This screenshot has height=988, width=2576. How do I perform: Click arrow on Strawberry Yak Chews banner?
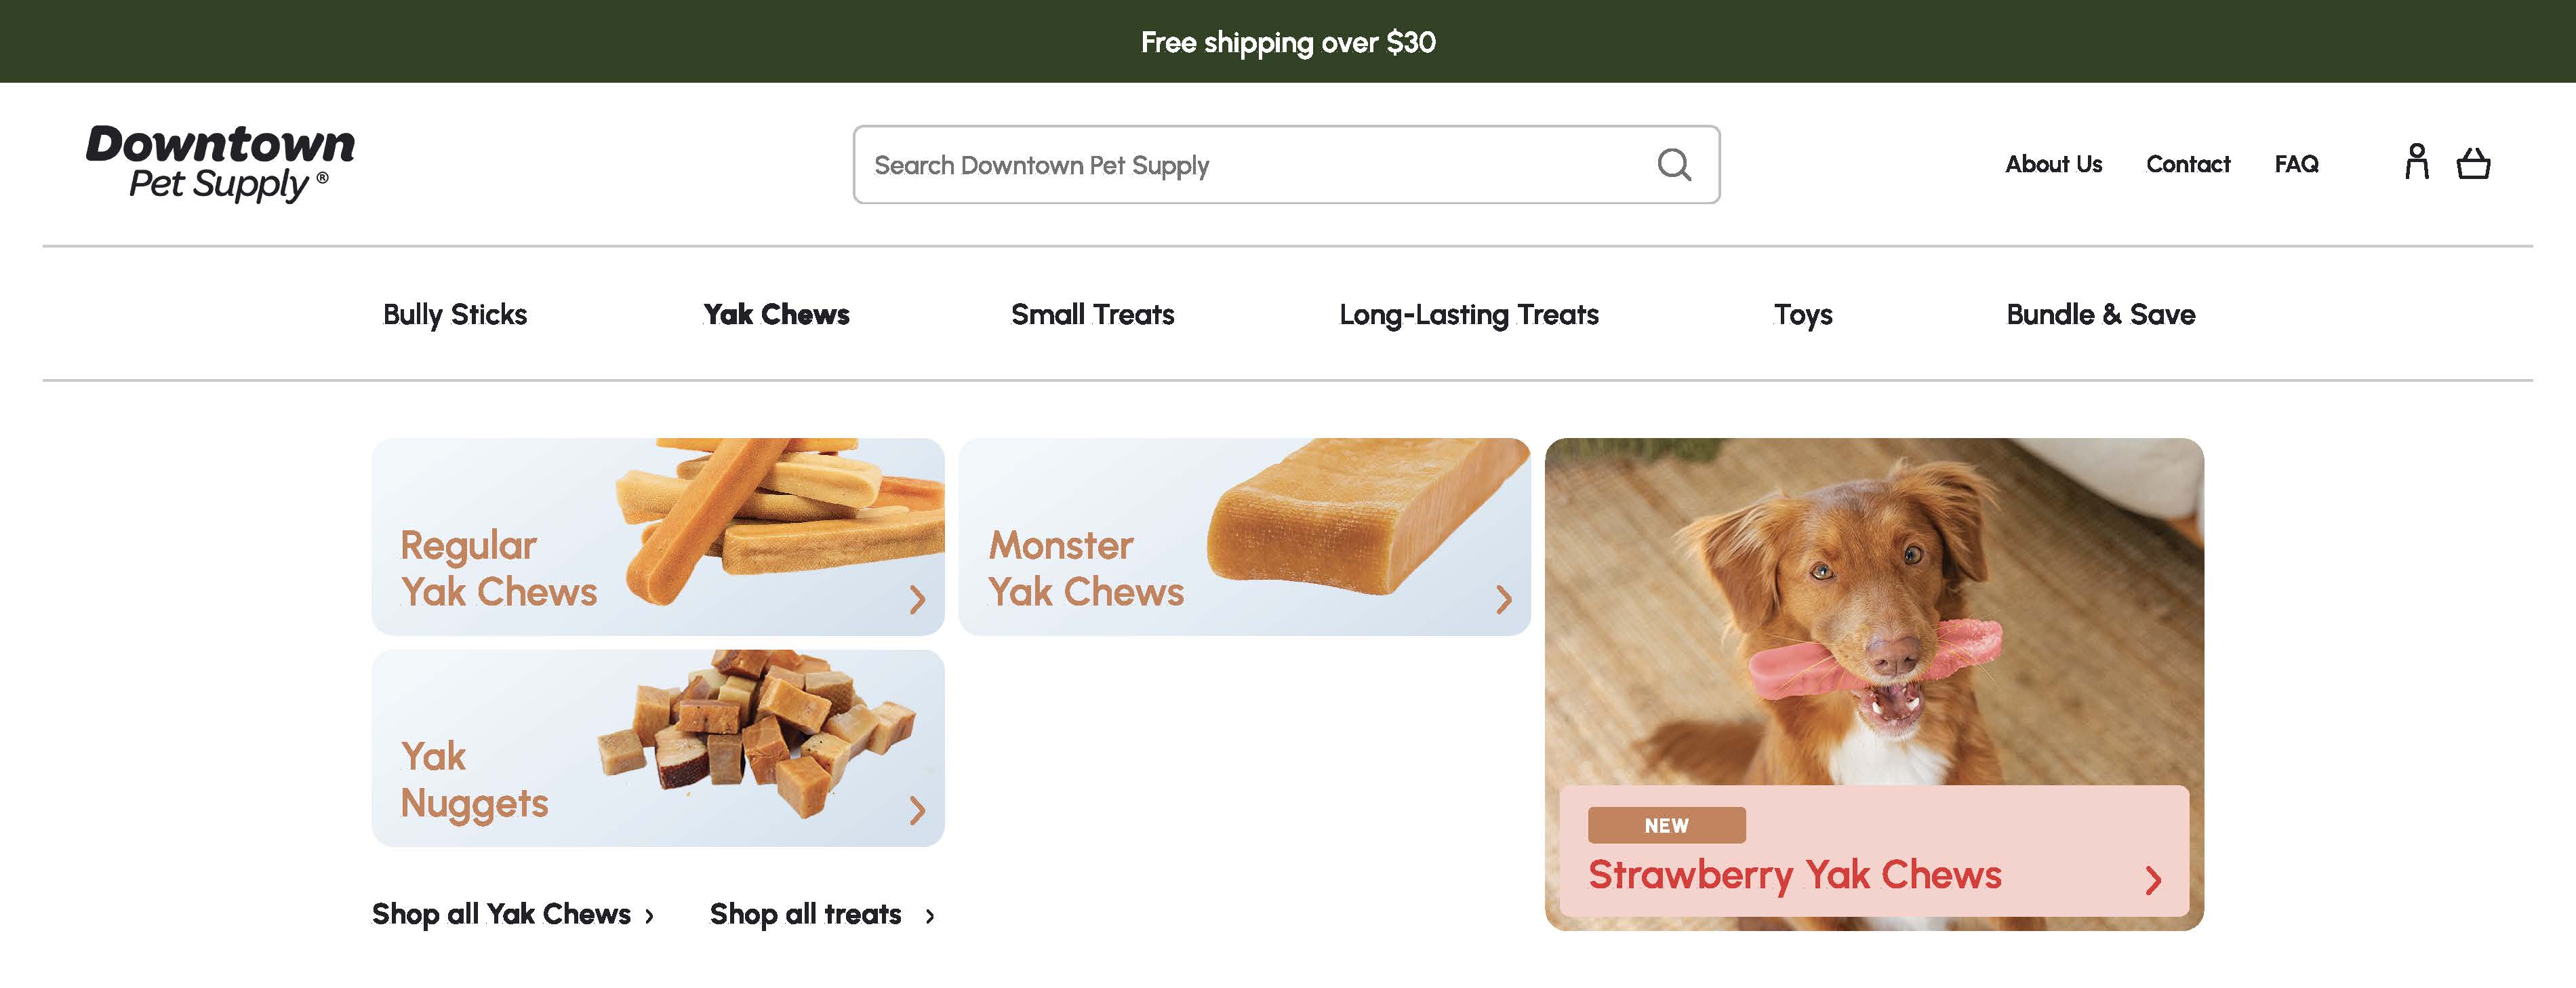click(x=2153, y=880)
